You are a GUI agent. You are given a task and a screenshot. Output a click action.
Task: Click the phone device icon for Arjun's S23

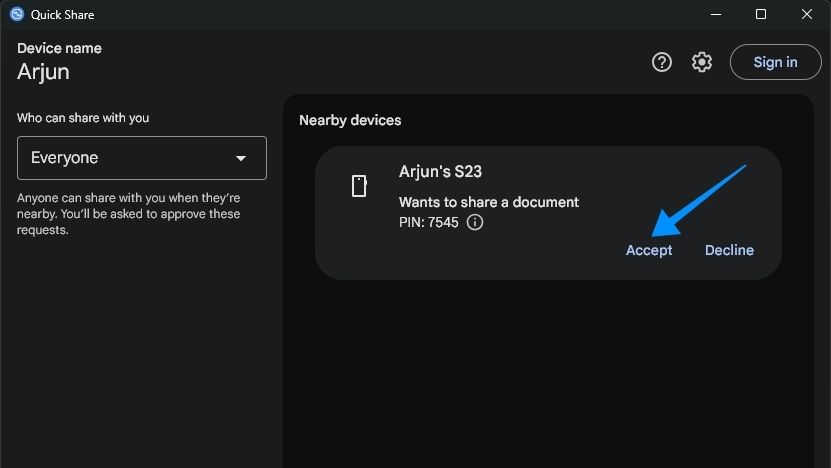(x=359, y=186)
